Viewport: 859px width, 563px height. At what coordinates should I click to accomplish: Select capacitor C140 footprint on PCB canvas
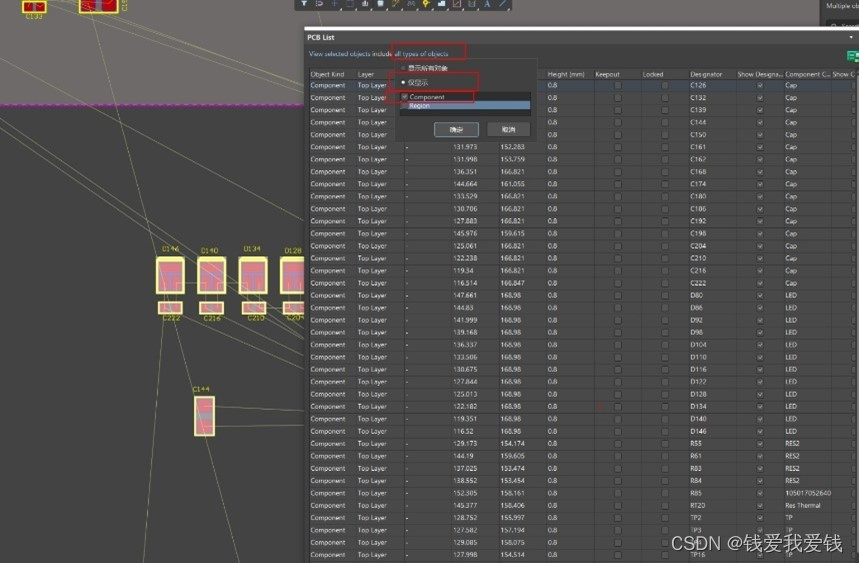pyautogui.click(x=211, y=276)
